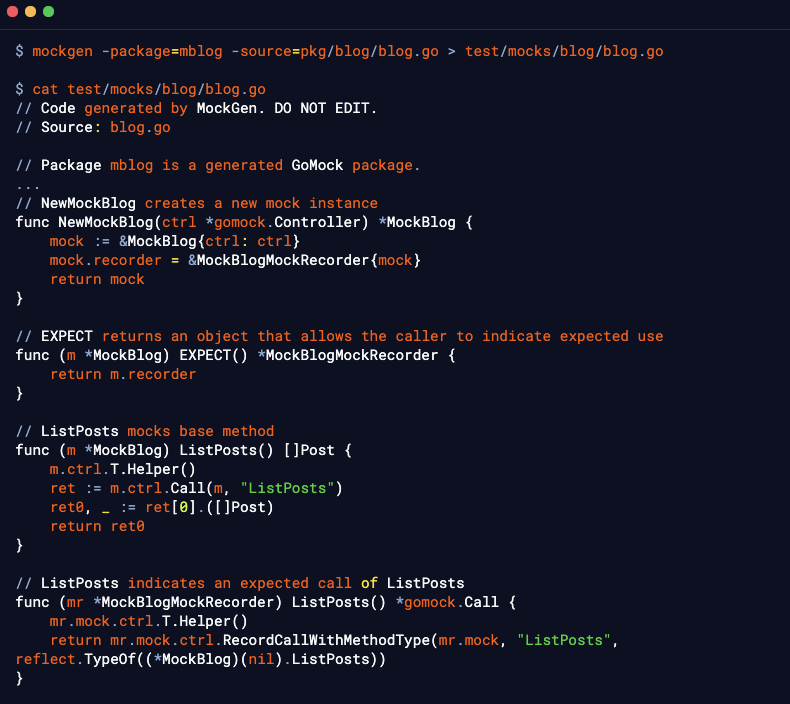Click the "return ret0" statement
This screenshot has width=790, height=704.
point(97,526)
